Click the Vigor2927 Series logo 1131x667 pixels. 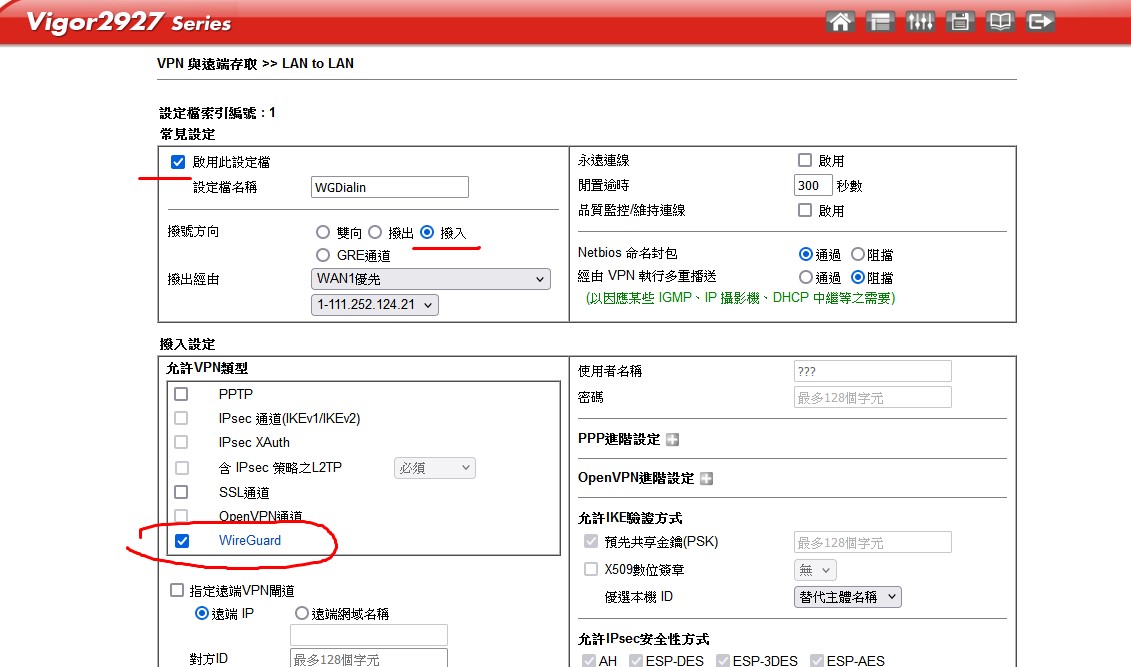129,22
